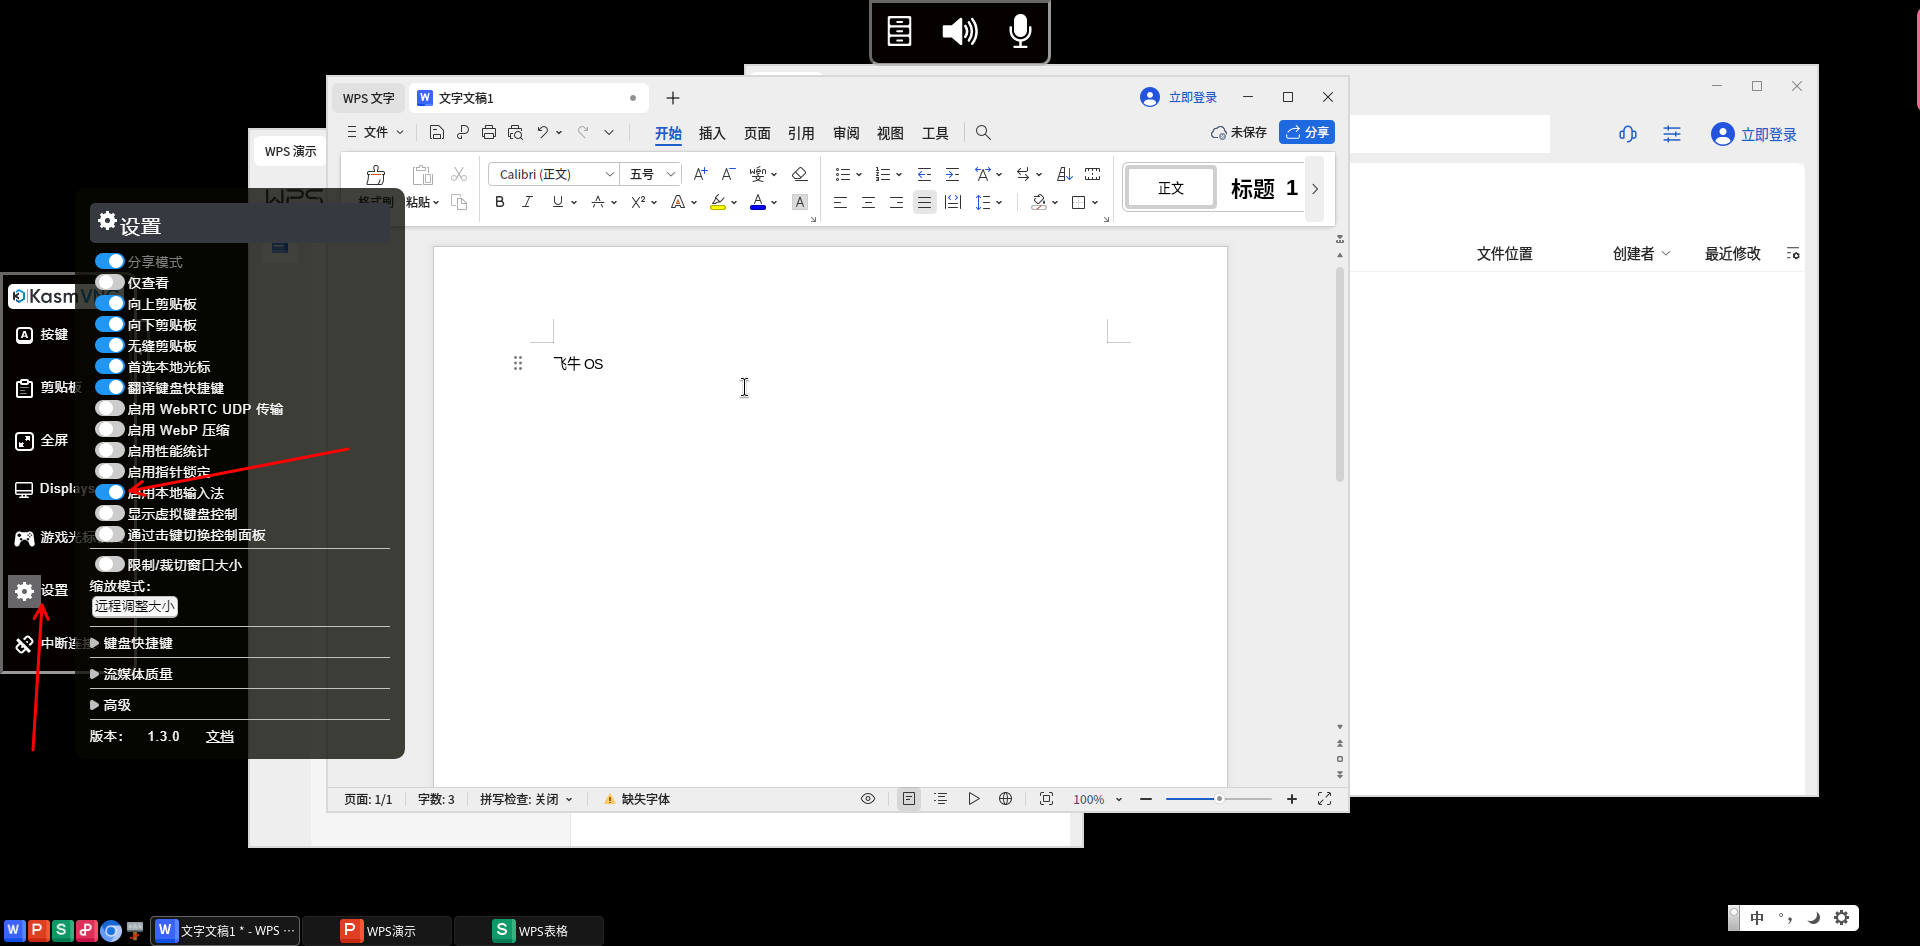Expand the 键盘快捷键 section

(x=131, y=643)
